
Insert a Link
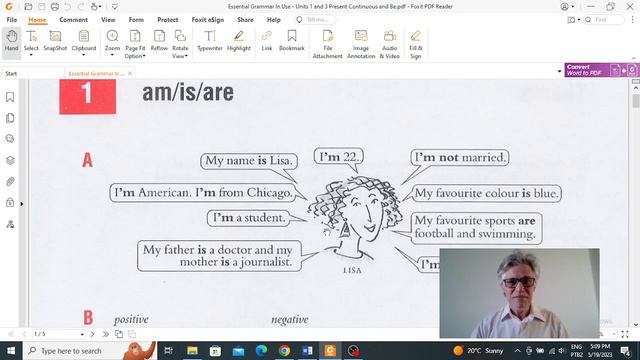coord(267,41)
